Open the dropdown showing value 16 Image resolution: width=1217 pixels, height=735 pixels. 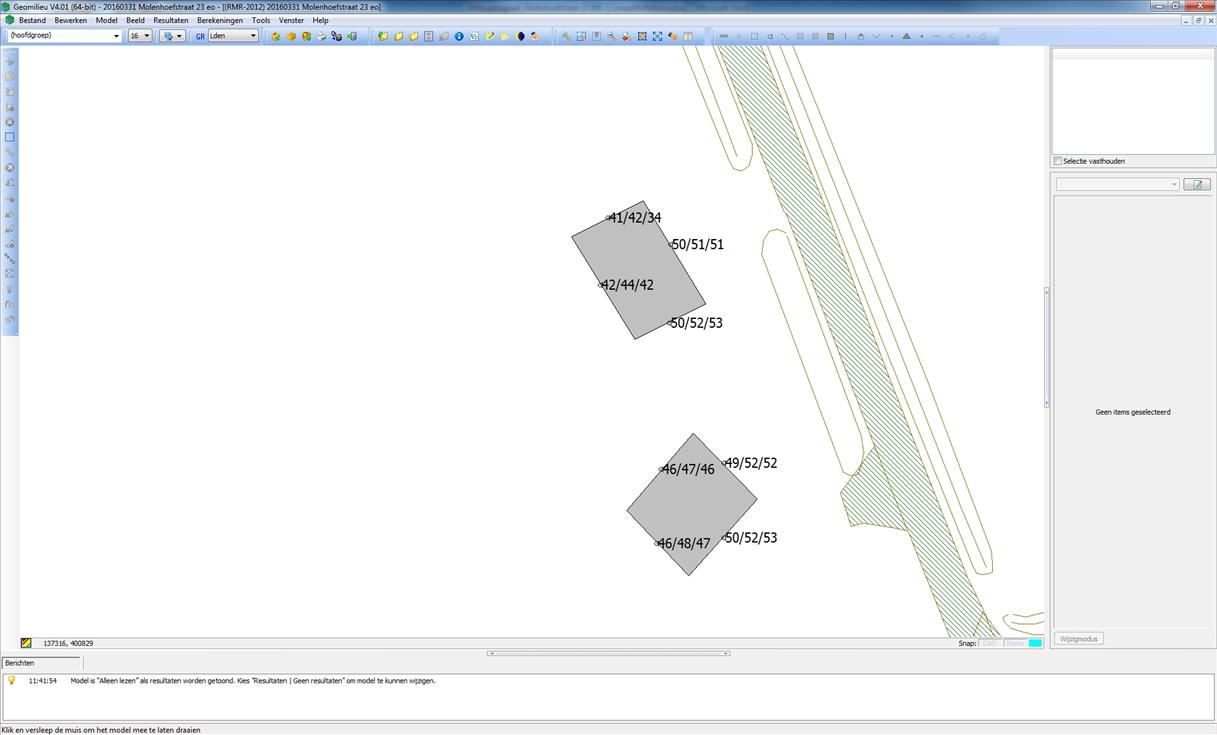click(x=140, y=36)
